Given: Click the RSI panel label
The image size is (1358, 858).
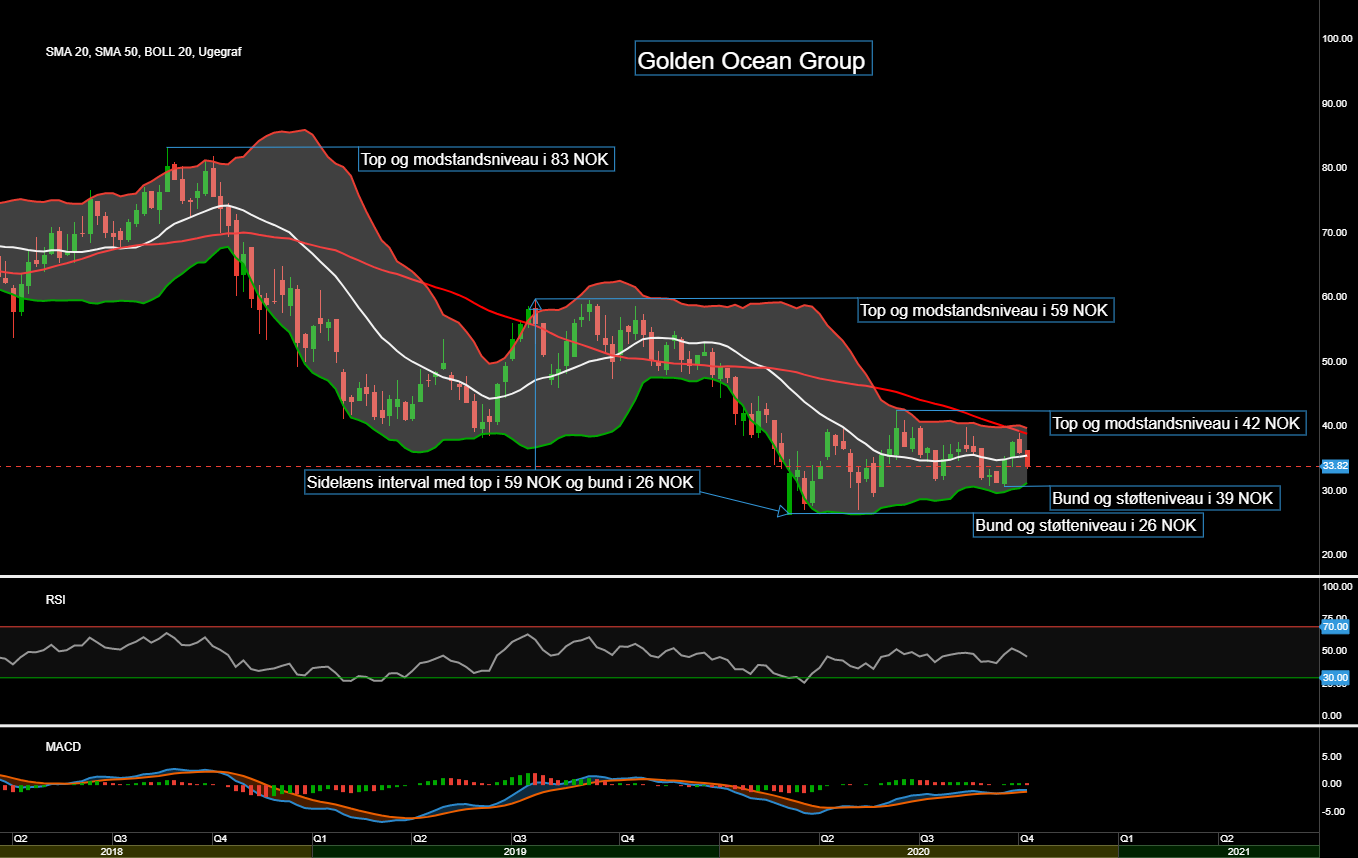Looking at the screenshot, I should pyautogui.click(x=55, y=601).
